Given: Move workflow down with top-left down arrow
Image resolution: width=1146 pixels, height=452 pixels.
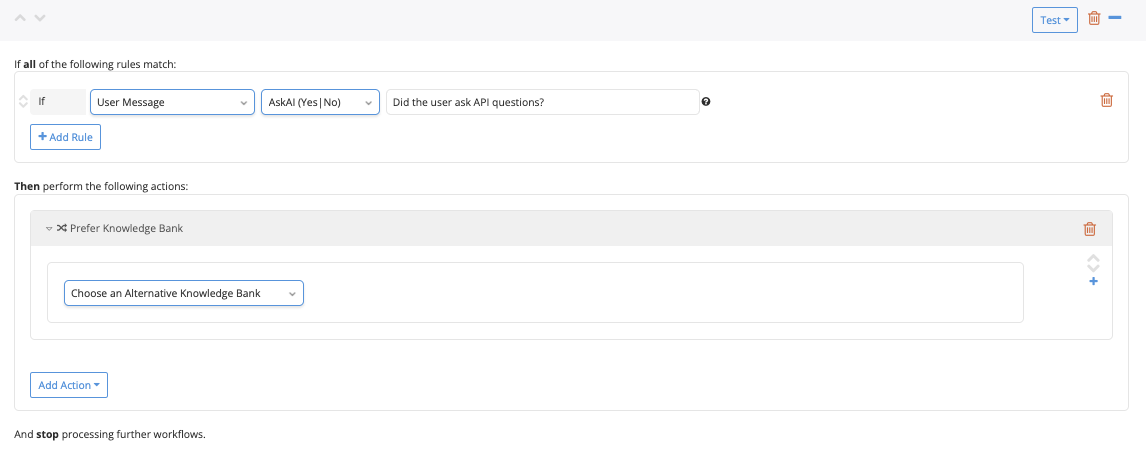Looking at the screenshot, I should [39, 18].
